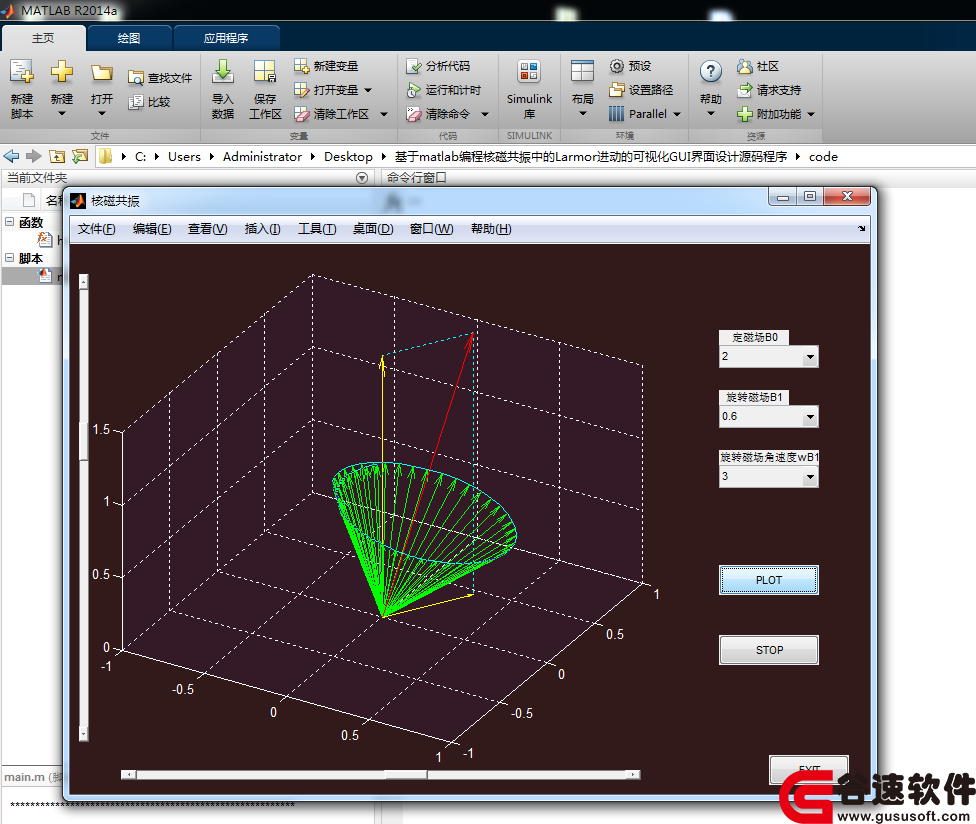The width and height of the screenshot is (976, 824).
Task: Click the Users folder in the path
Action: [184, 157]
